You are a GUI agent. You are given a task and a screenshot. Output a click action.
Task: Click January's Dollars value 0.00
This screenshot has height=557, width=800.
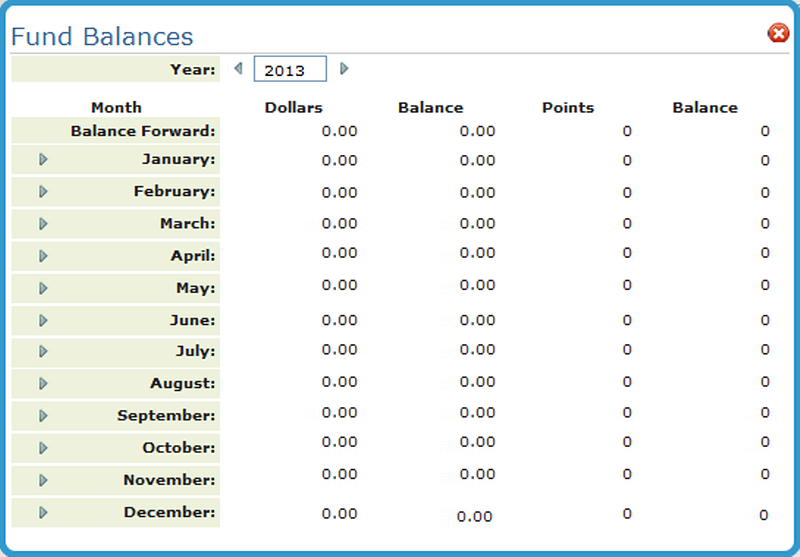tap(339, 161)
